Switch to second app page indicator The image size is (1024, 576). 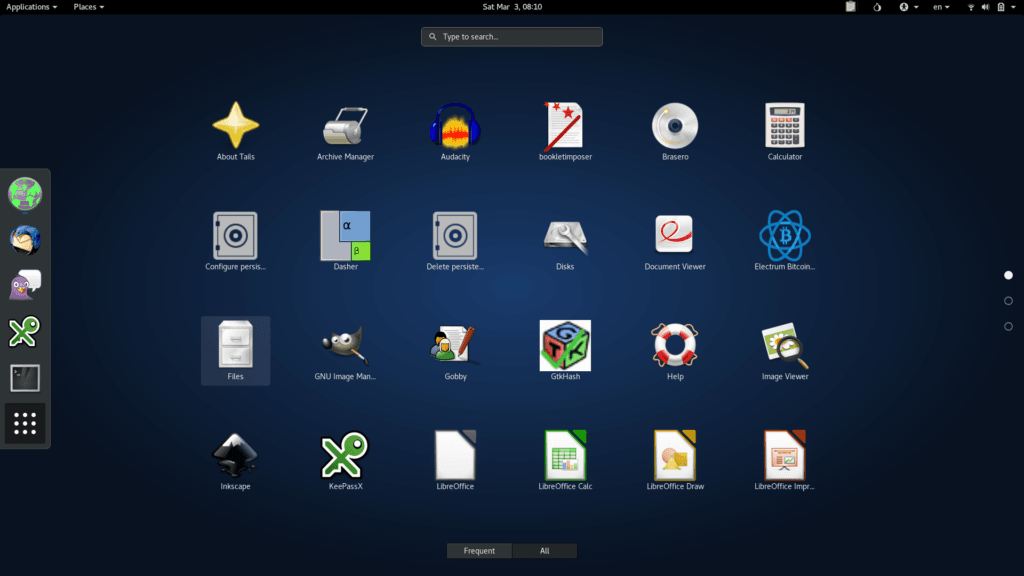pos(1008,301)
